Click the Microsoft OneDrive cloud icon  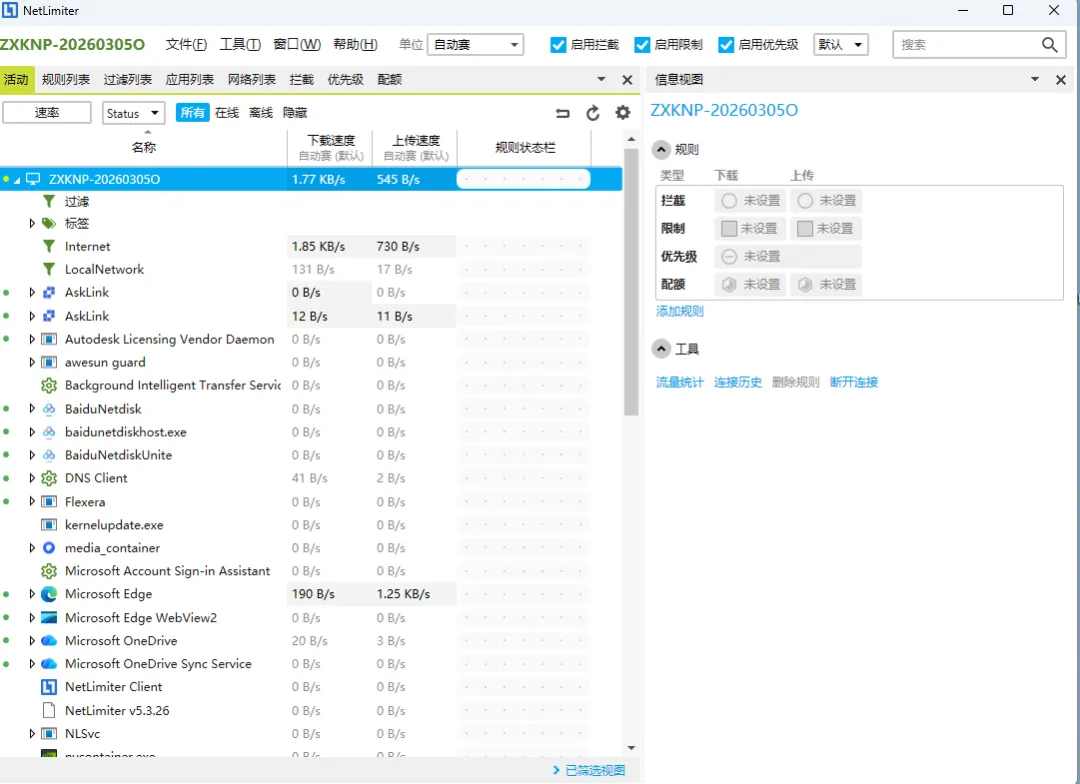[49, 641]
